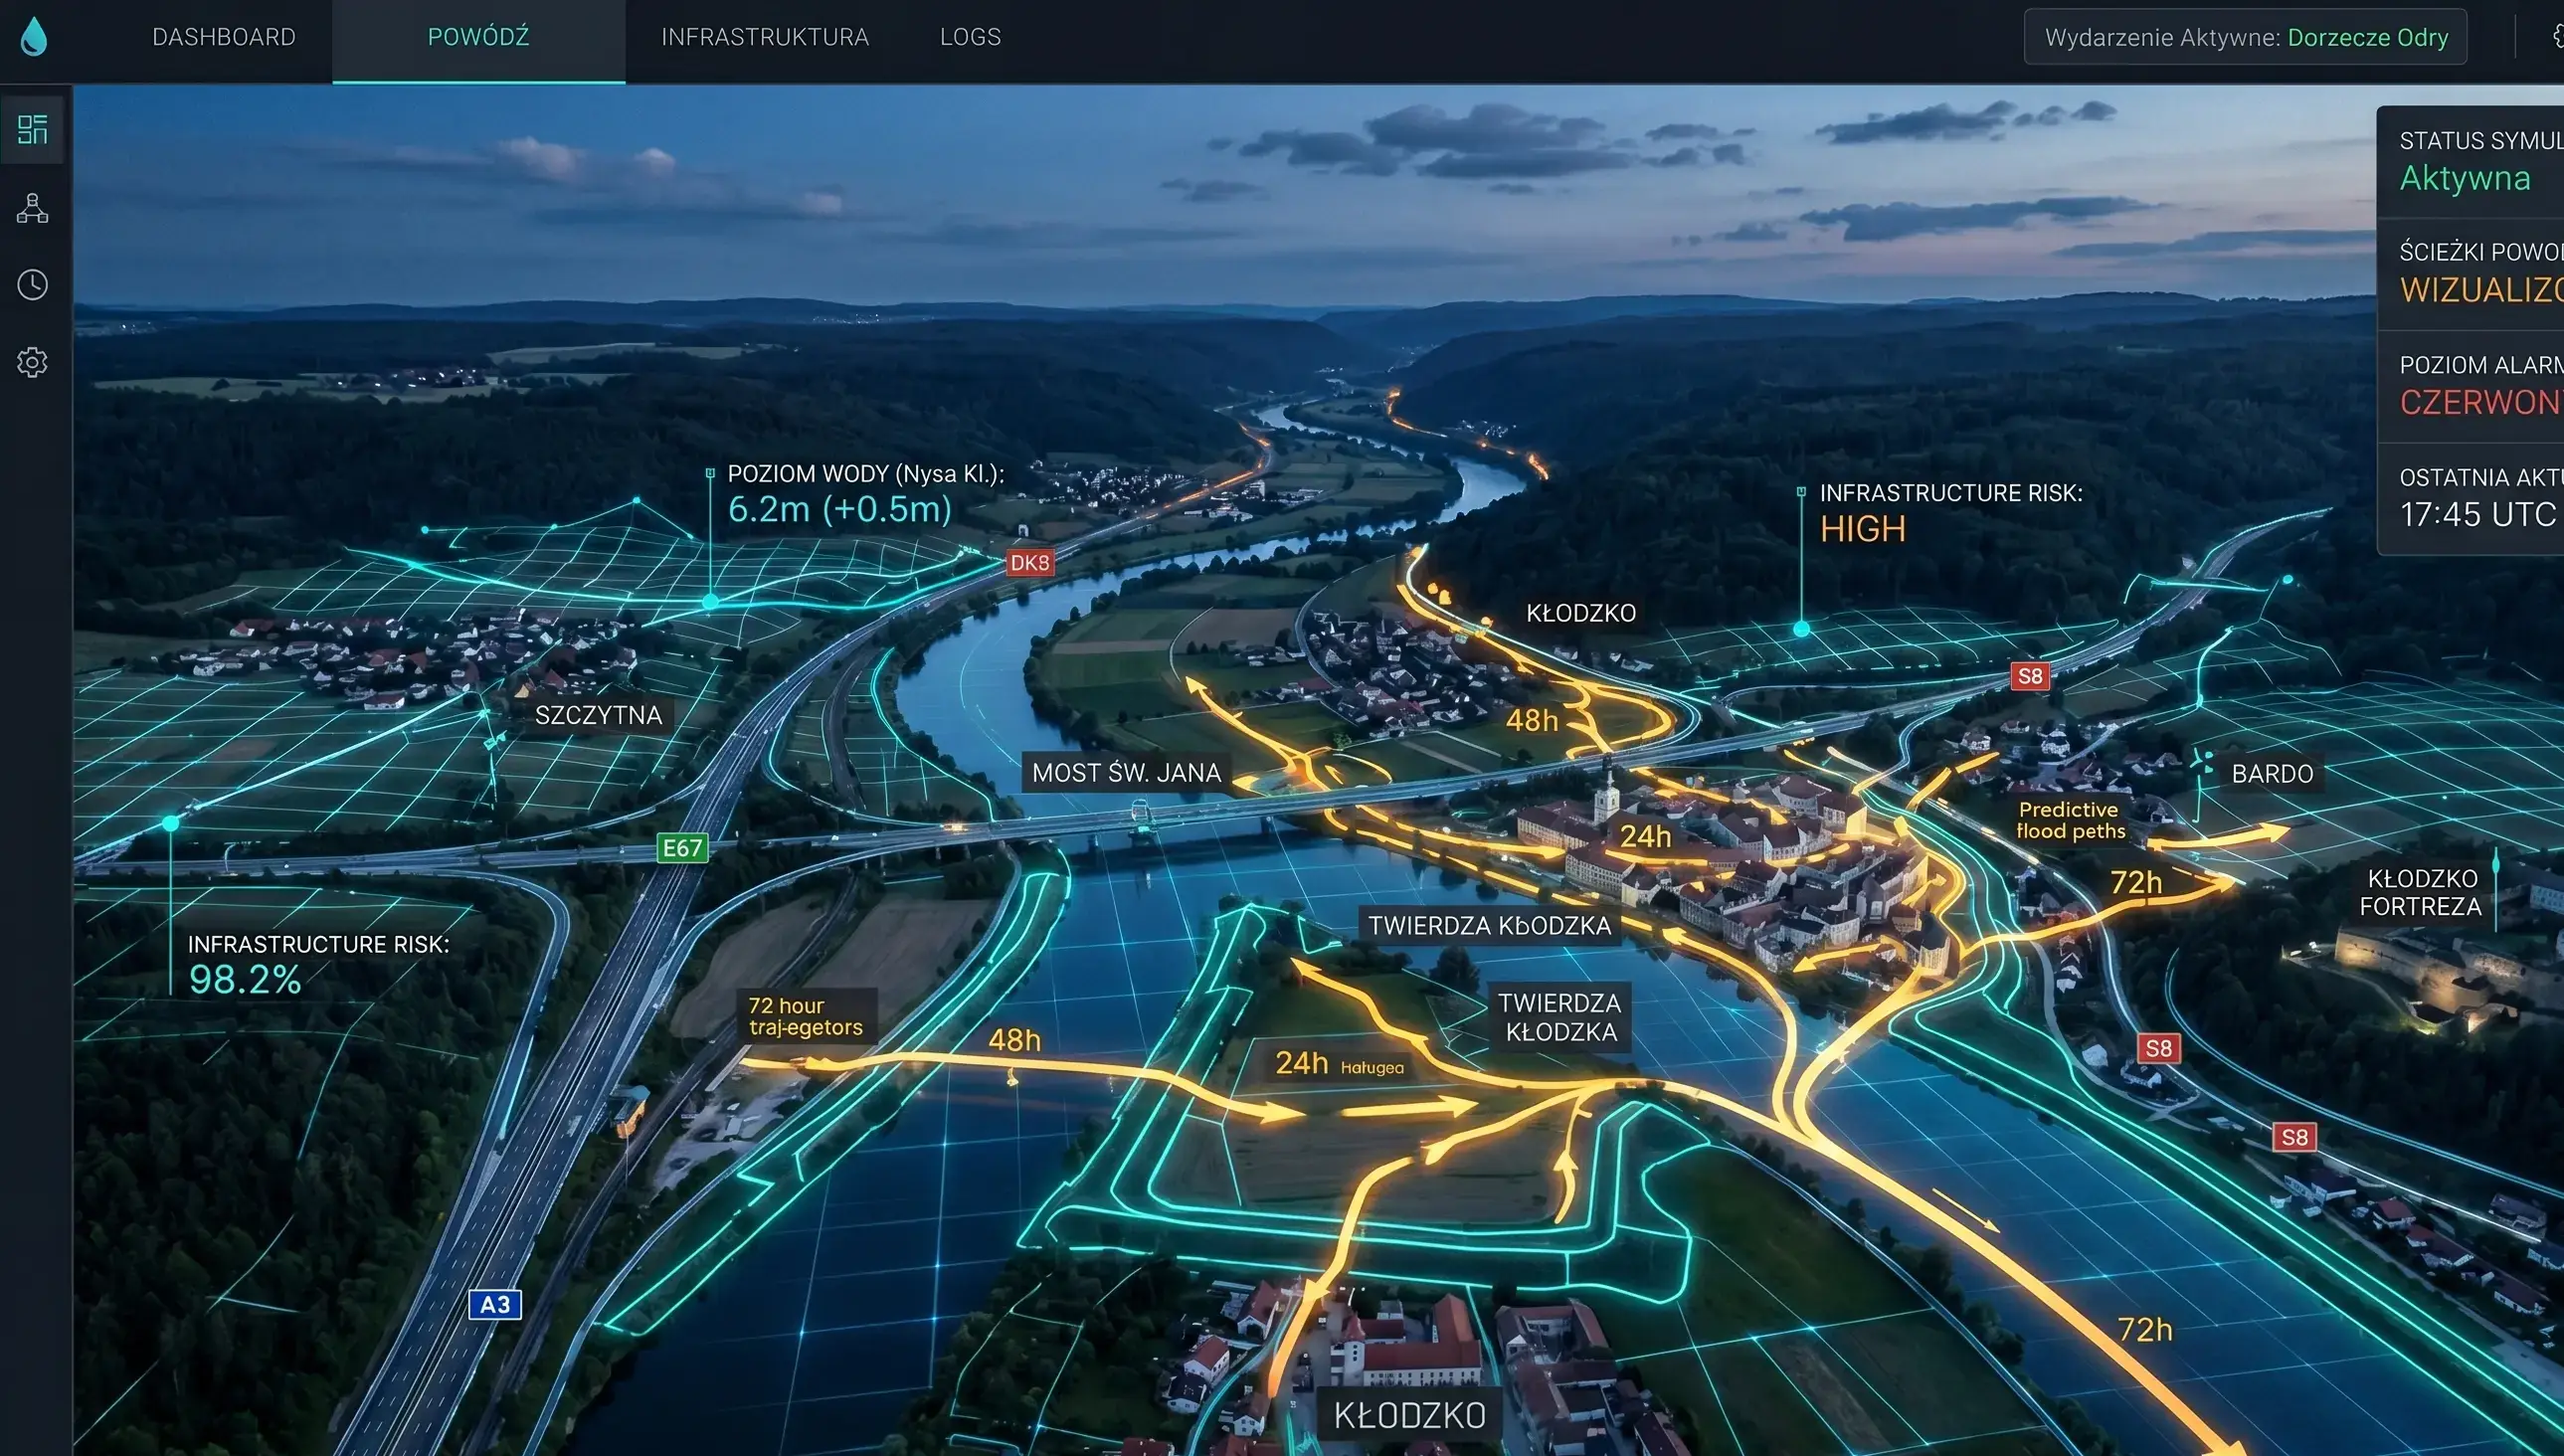Click the large KŁODZKO label at bottom
Image resolution: width=2564 pixels, height=1456 pixels.
(x=1409, y=1415)
